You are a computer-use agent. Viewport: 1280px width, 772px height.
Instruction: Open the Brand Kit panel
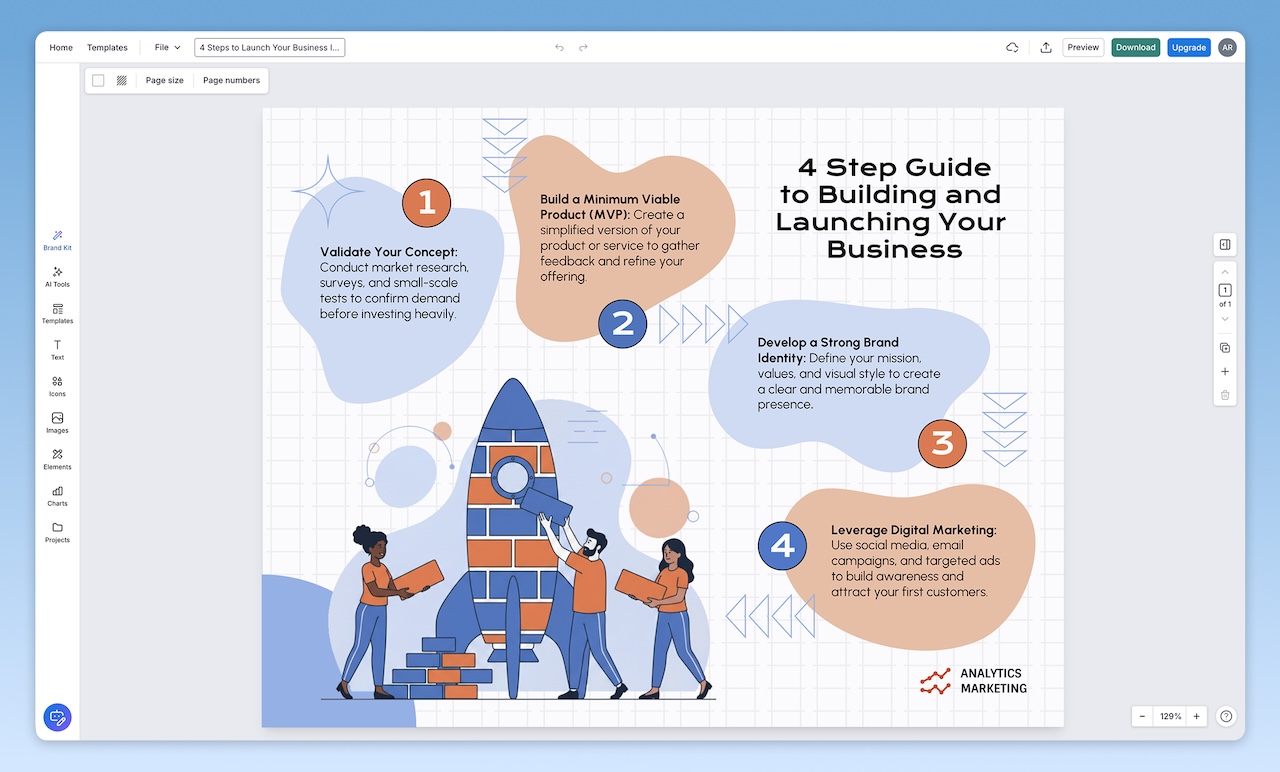click(57, 240)
